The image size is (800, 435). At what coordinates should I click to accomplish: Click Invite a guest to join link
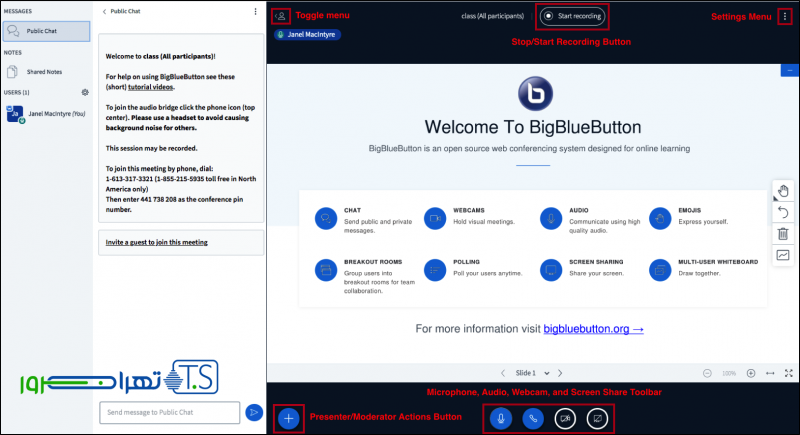(x=157, y=242)
